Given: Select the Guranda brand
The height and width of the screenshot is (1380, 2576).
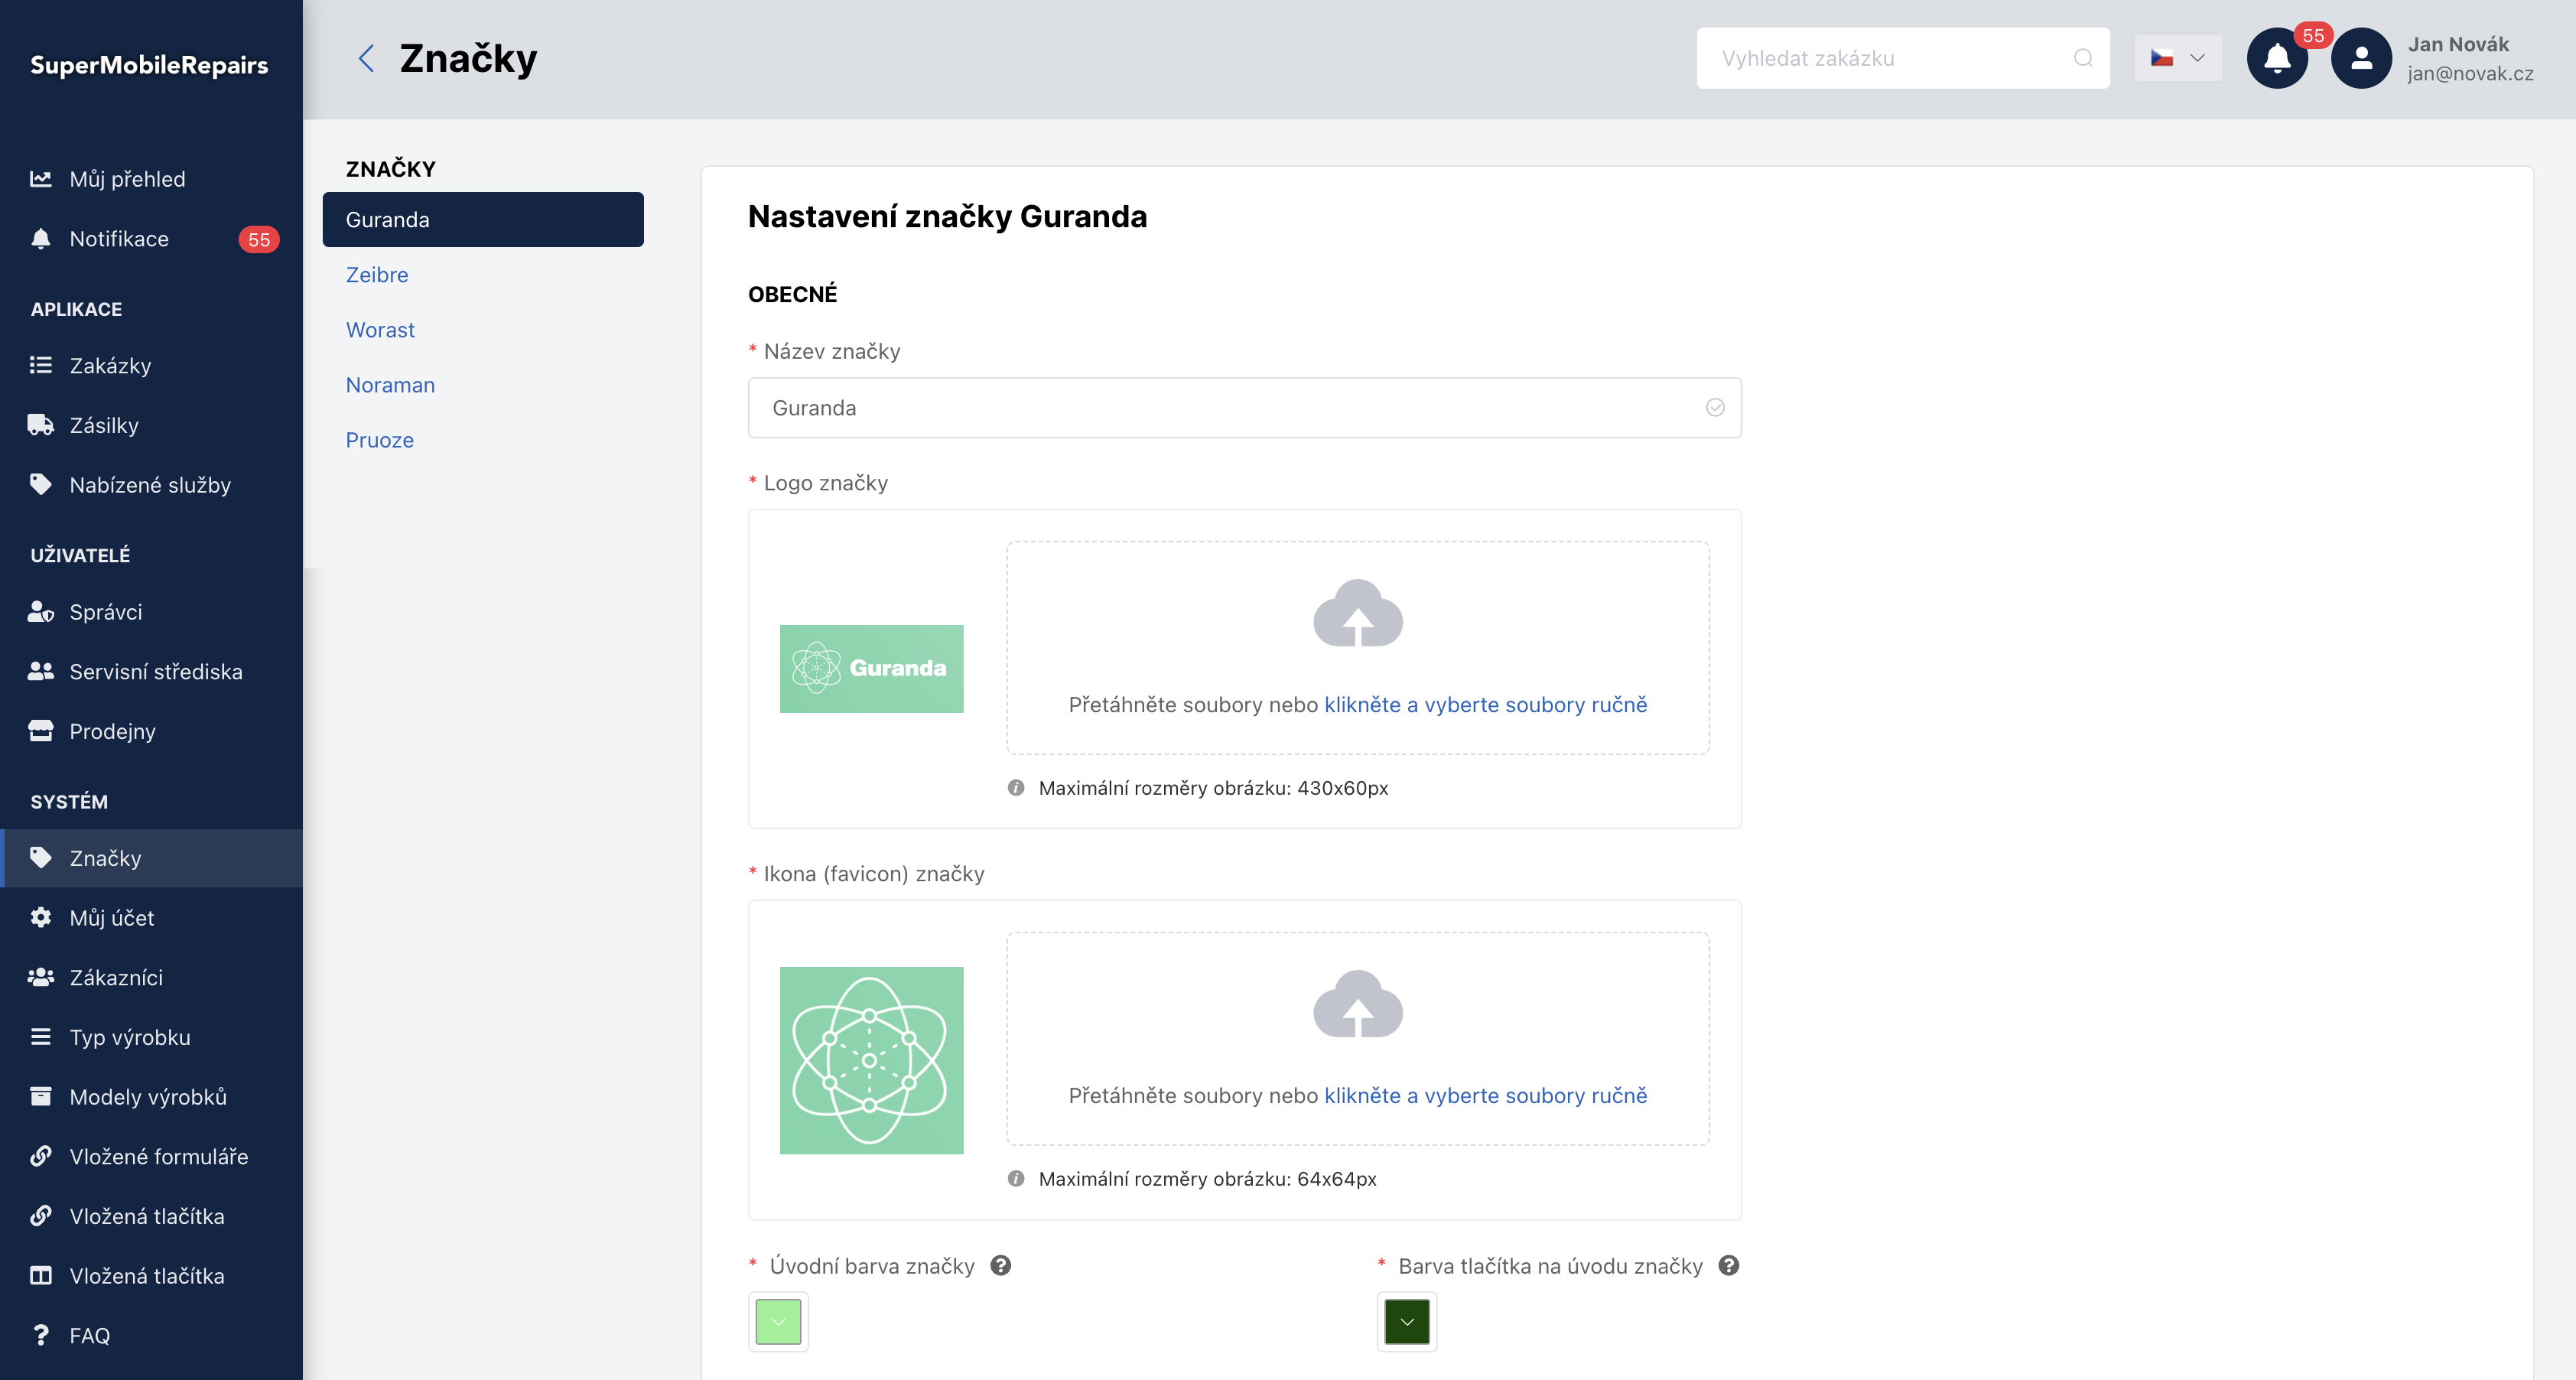Looking at the screenshot, I should point(483,219).
